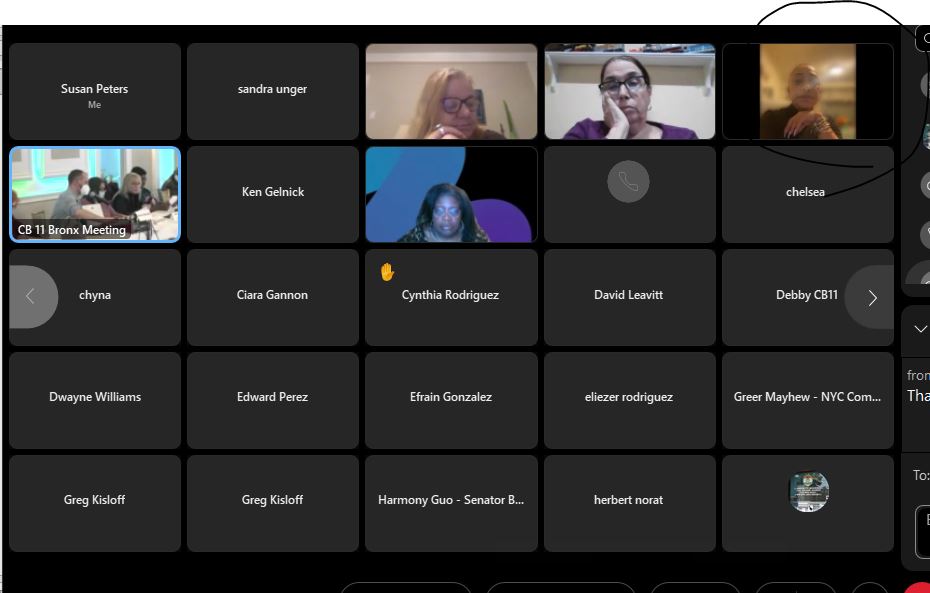Select the circled video tile in the top-right corner

(807, 92)
